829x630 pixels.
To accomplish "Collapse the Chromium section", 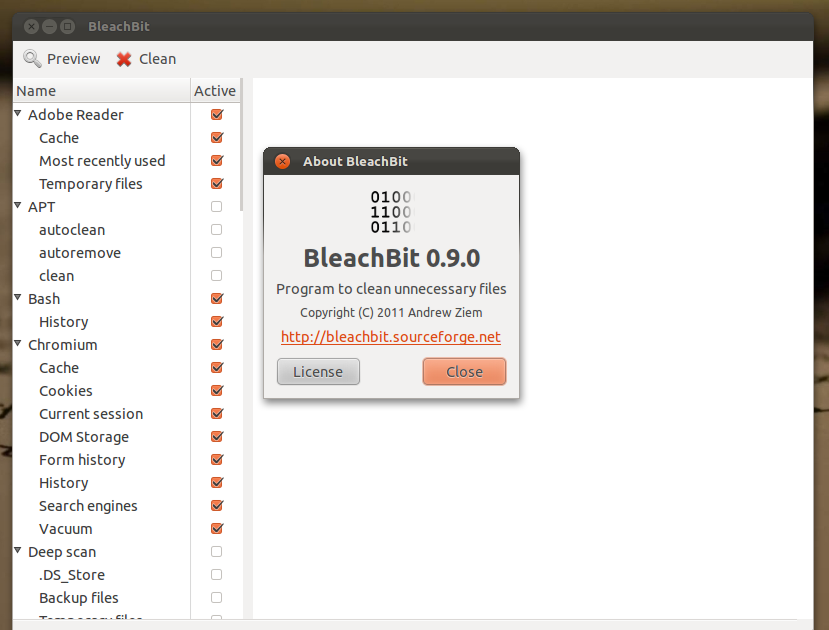I will (x=17, y=344).
